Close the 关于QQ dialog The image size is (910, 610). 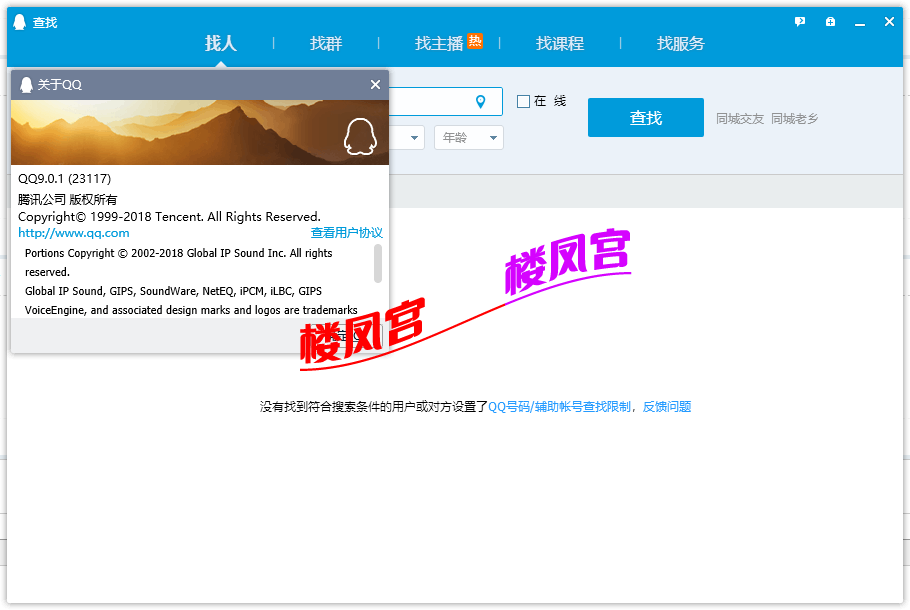pyautogui.click(x=375, y=85)
